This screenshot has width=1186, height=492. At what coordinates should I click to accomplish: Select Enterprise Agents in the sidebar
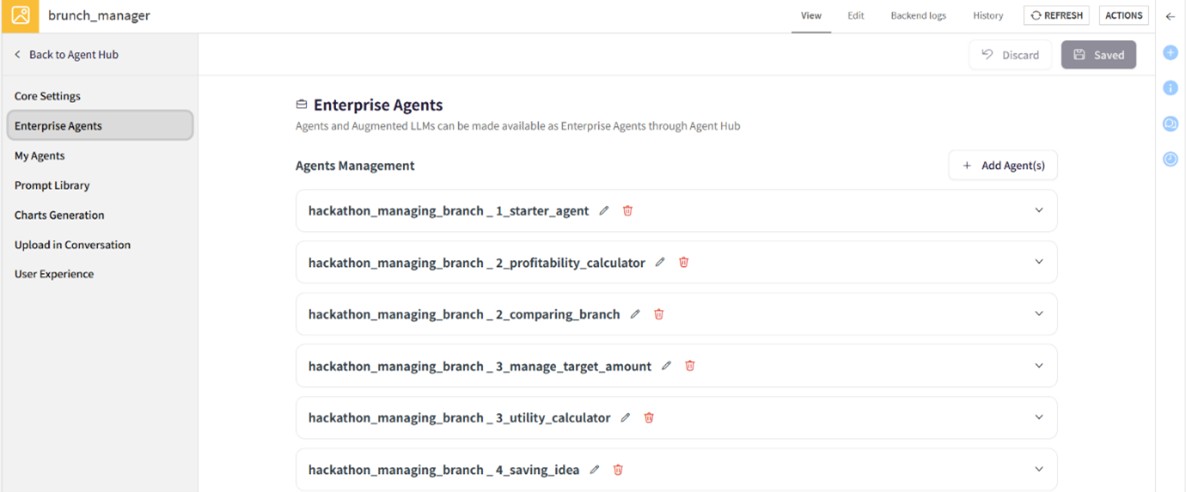click(99, 126)
